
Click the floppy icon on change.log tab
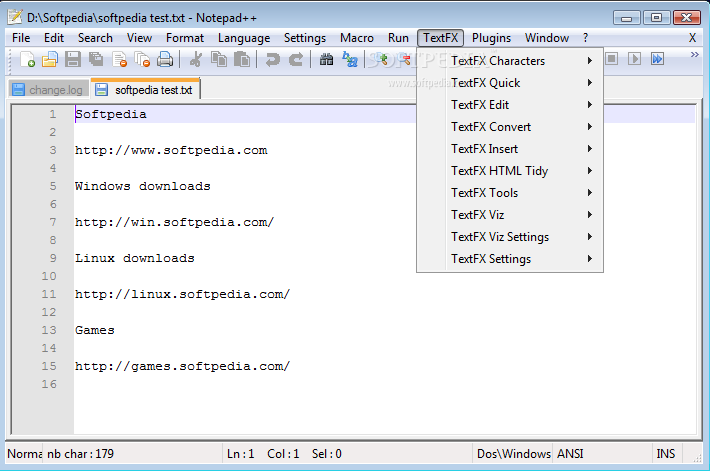coord(18,90)
